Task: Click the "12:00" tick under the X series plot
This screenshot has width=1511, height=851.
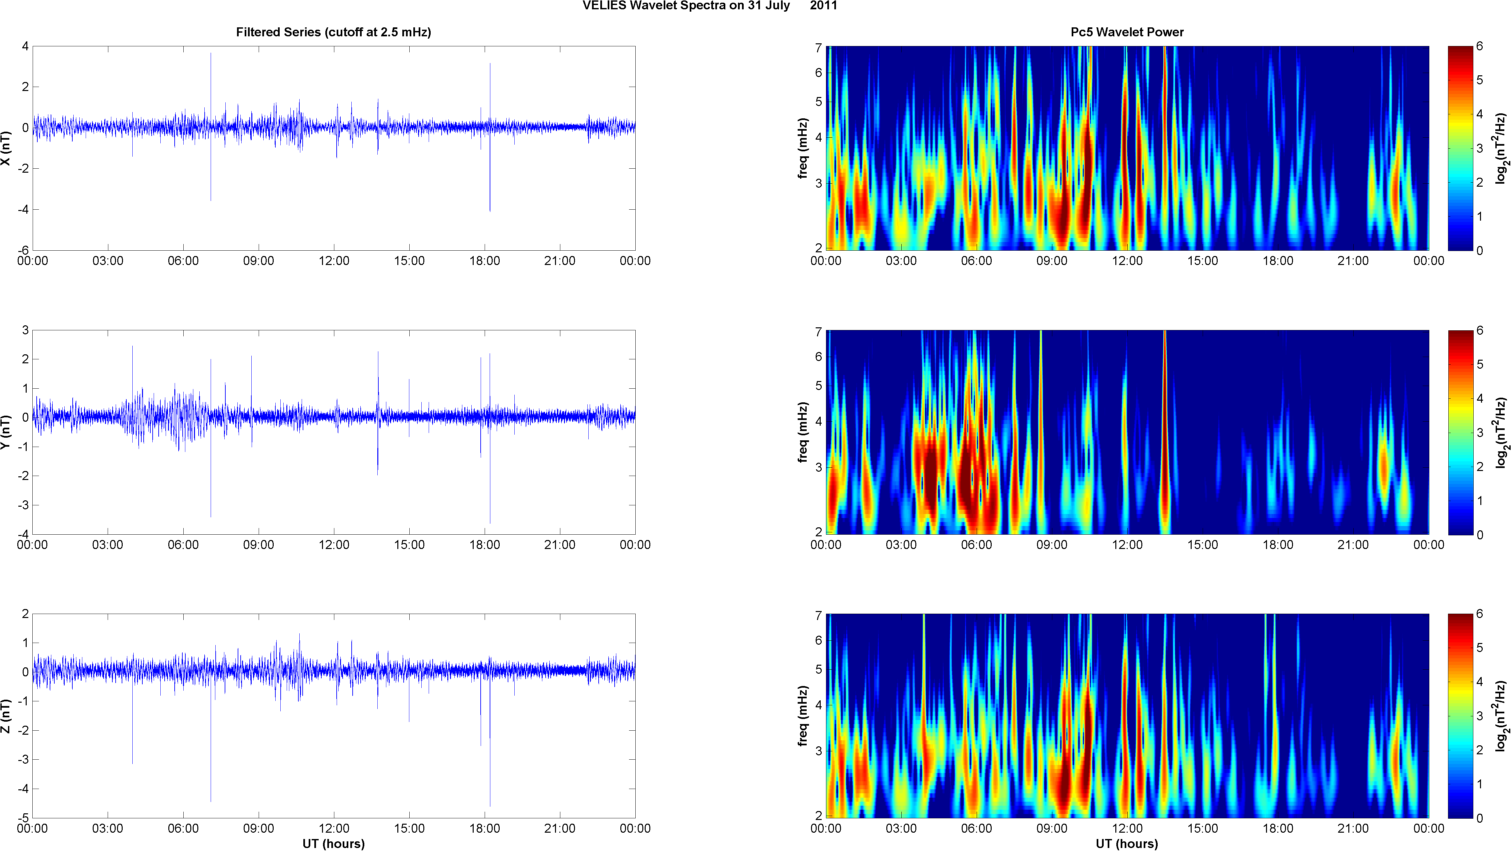Action: coord(334,261)
